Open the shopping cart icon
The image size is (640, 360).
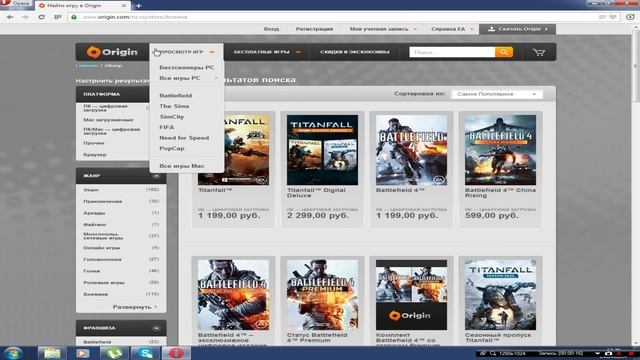[x=539, y=52]
